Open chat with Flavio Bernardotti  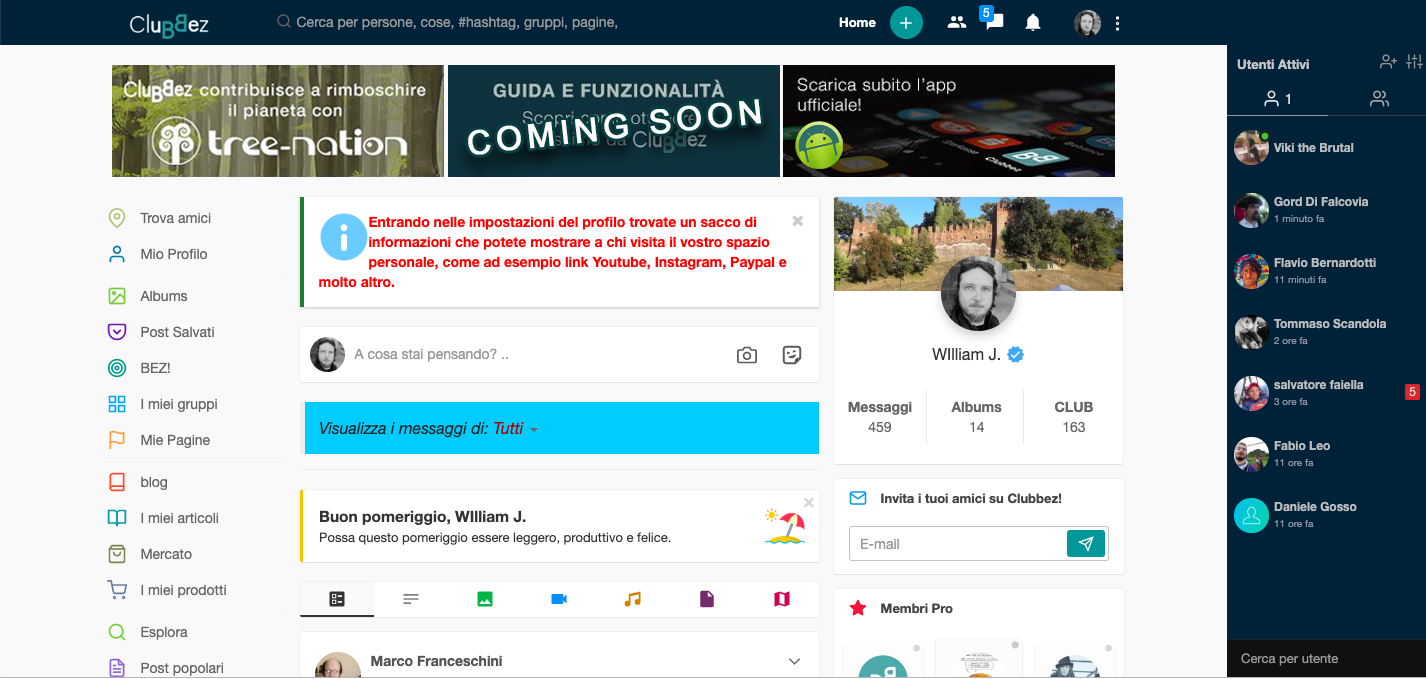[x=1326, y=270]
